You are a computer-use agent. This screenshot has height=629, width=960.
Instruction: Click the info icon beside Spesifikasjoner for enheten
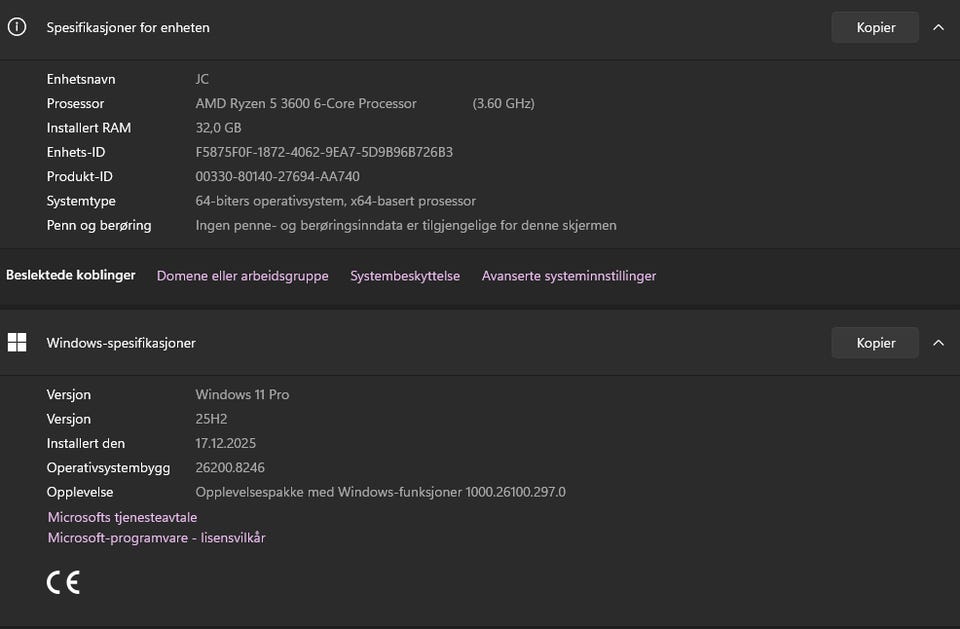coord(17,27)
